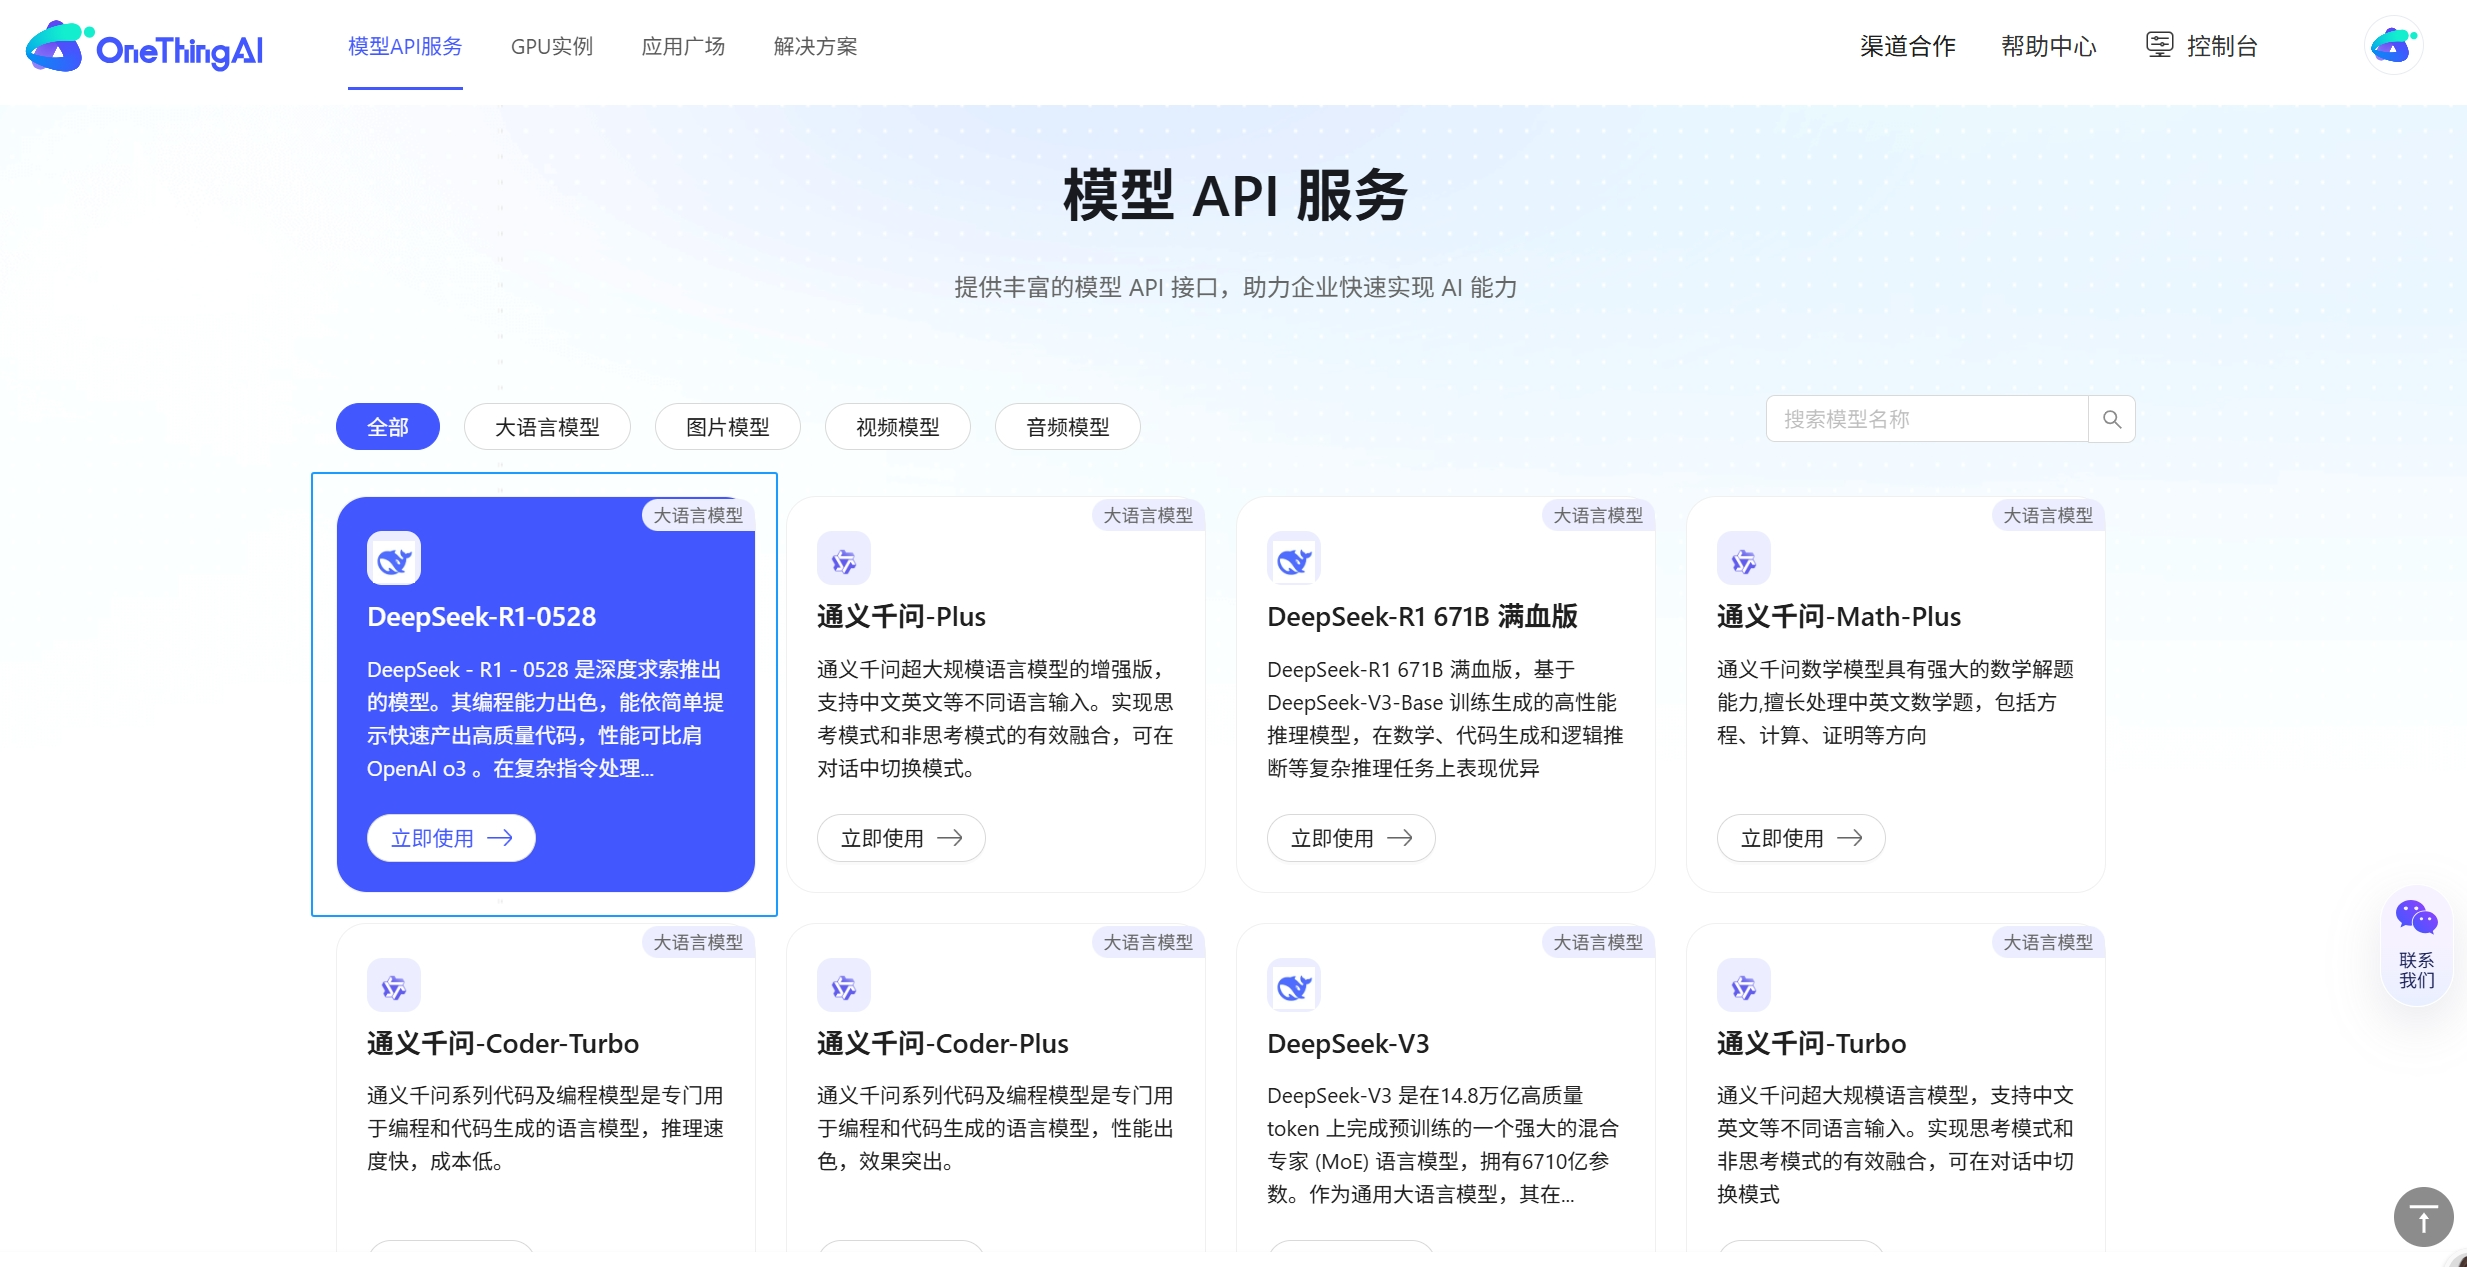Click the search magnifier icon
The image size is (2467, 1267).
pos(2112,419)
